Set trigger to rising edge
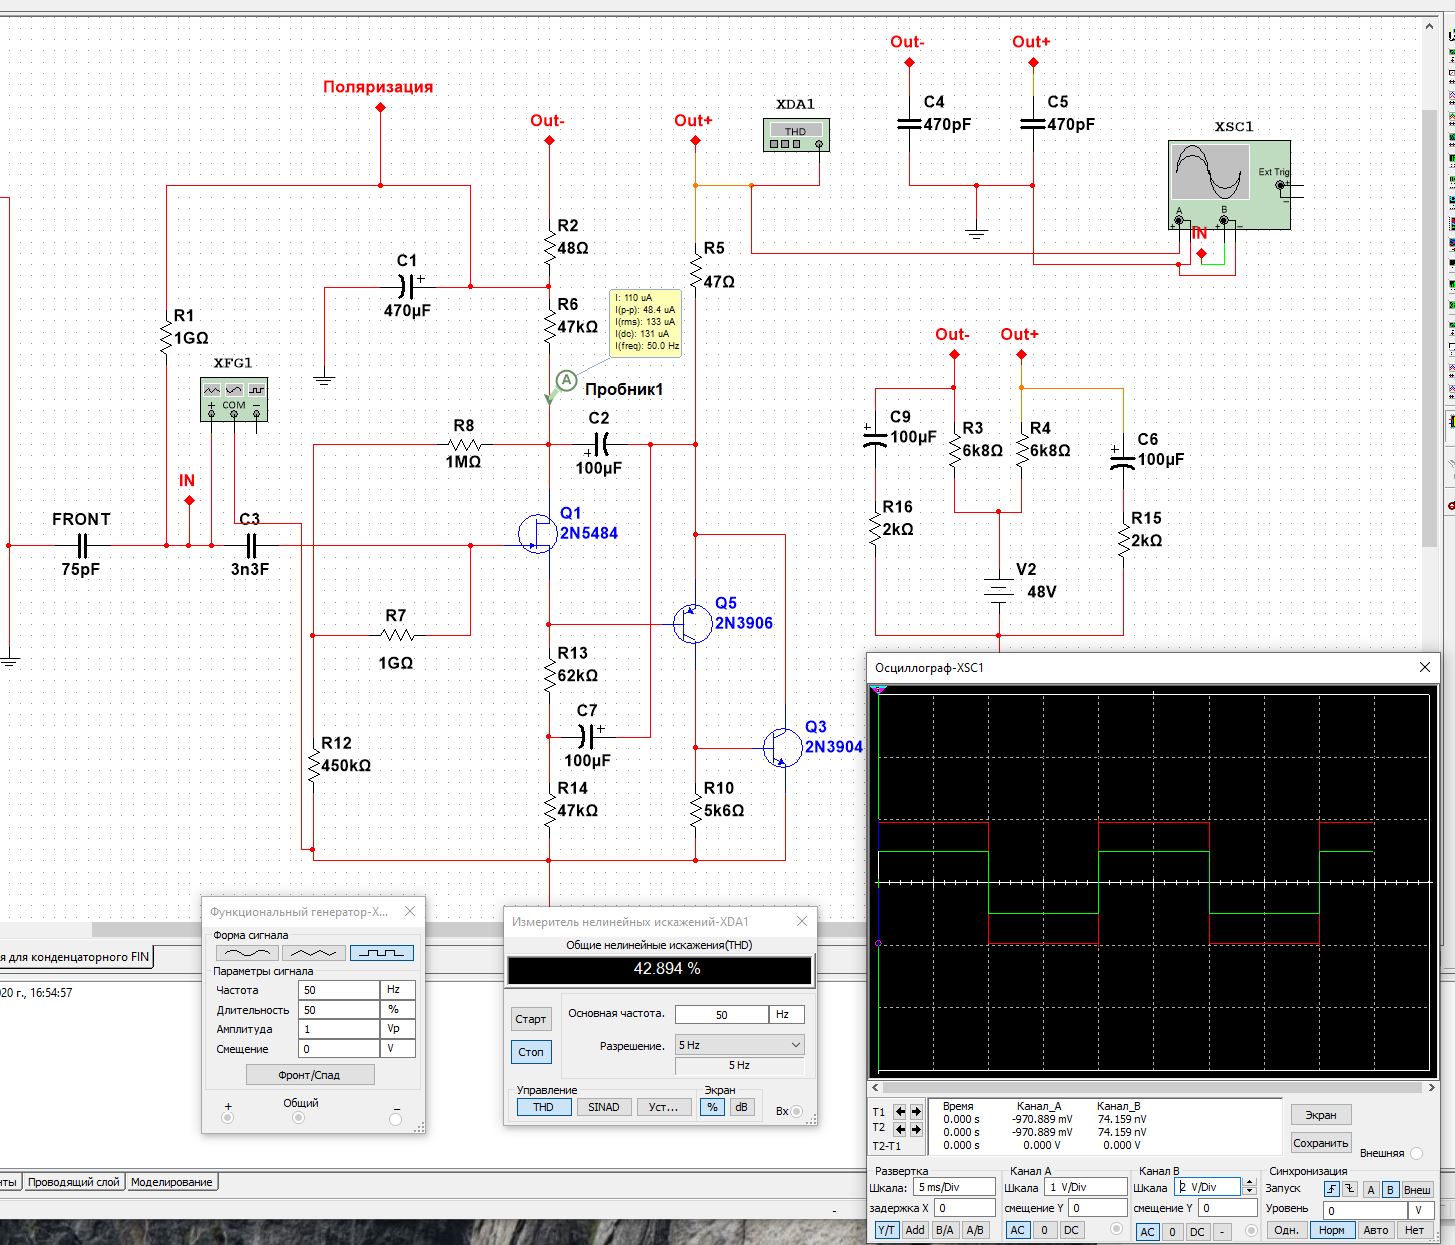This screenshot has height=1245, width=1455. click(1332, 1189)
